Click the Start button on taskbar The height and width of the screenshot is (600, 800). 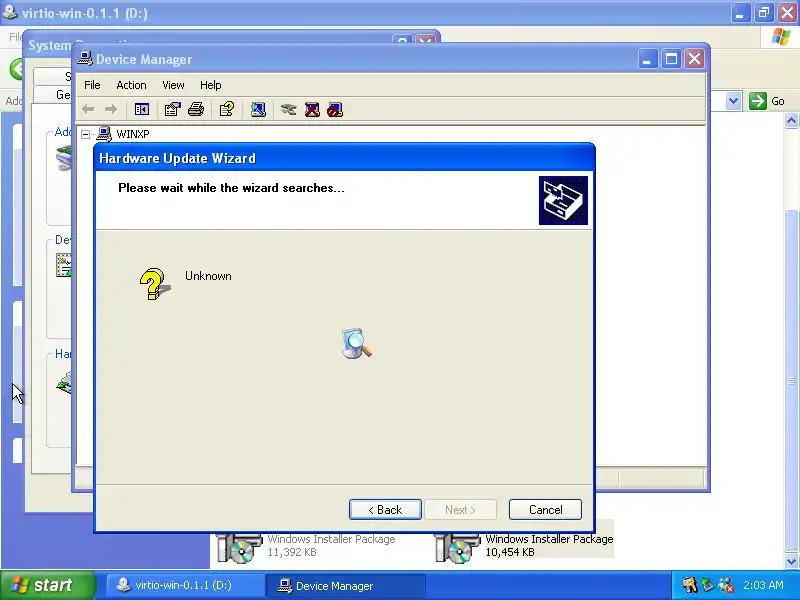tap(48, 585)
